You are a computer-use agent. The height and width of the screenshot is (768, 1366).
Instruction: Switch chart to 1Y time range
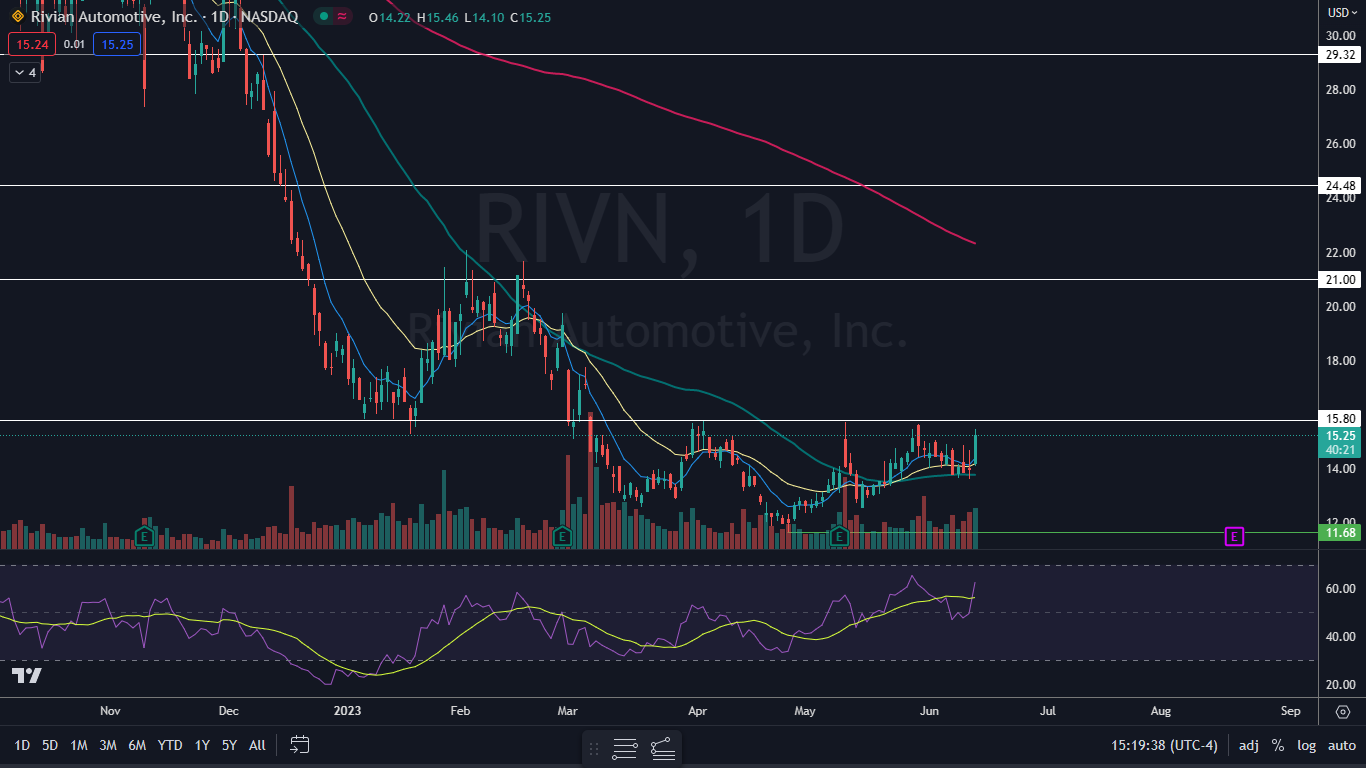202,745
